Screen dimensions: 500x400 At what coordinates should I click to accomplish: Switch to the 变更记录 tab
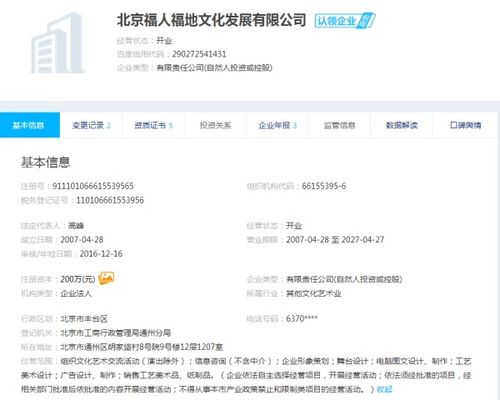tap(91, 125)
